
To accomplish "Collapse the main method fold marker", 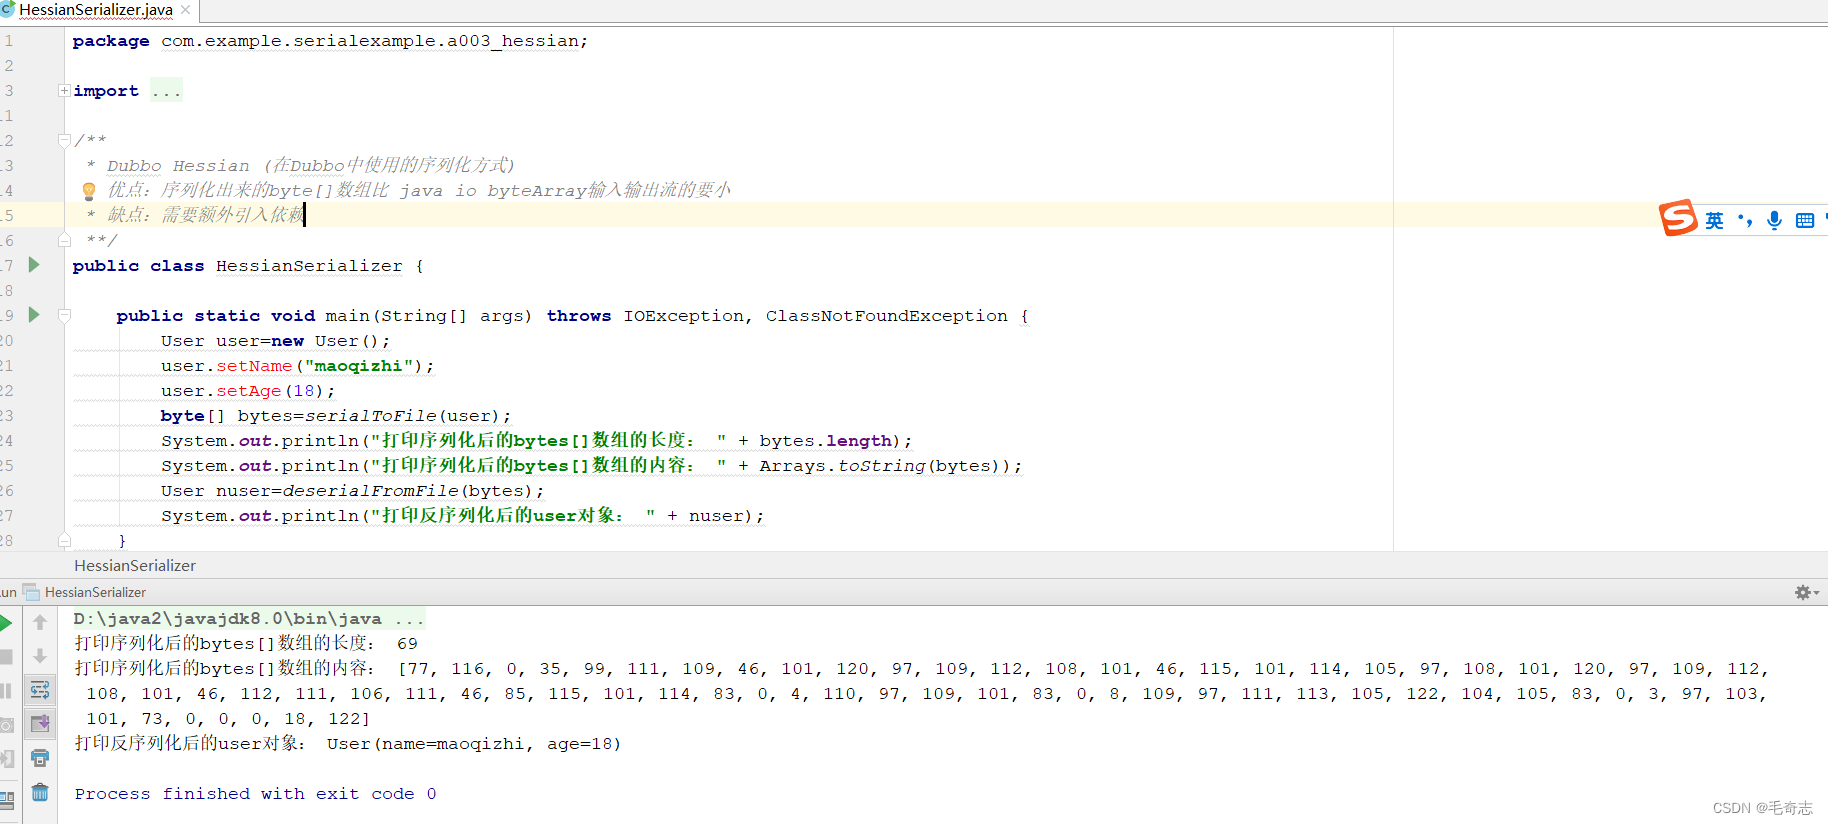I will [x=64, y=315].
